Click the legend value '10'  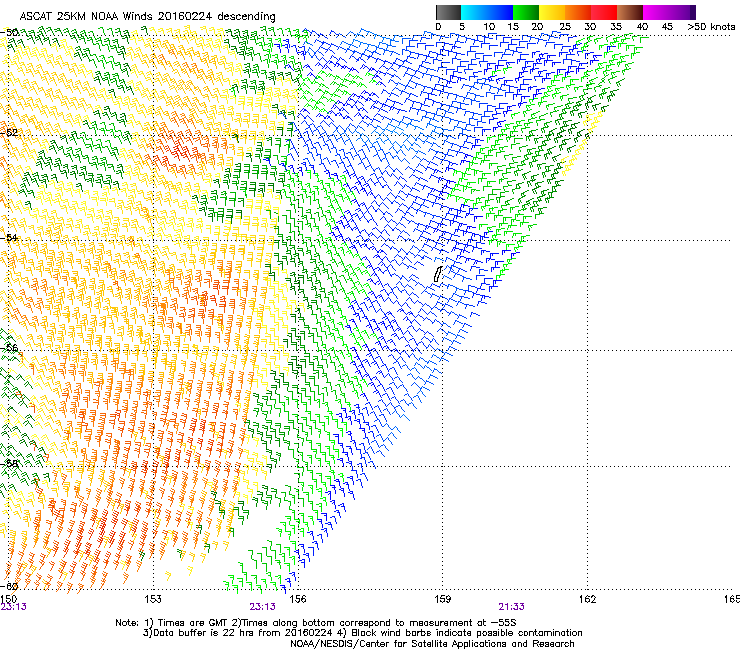coord(489,26)
